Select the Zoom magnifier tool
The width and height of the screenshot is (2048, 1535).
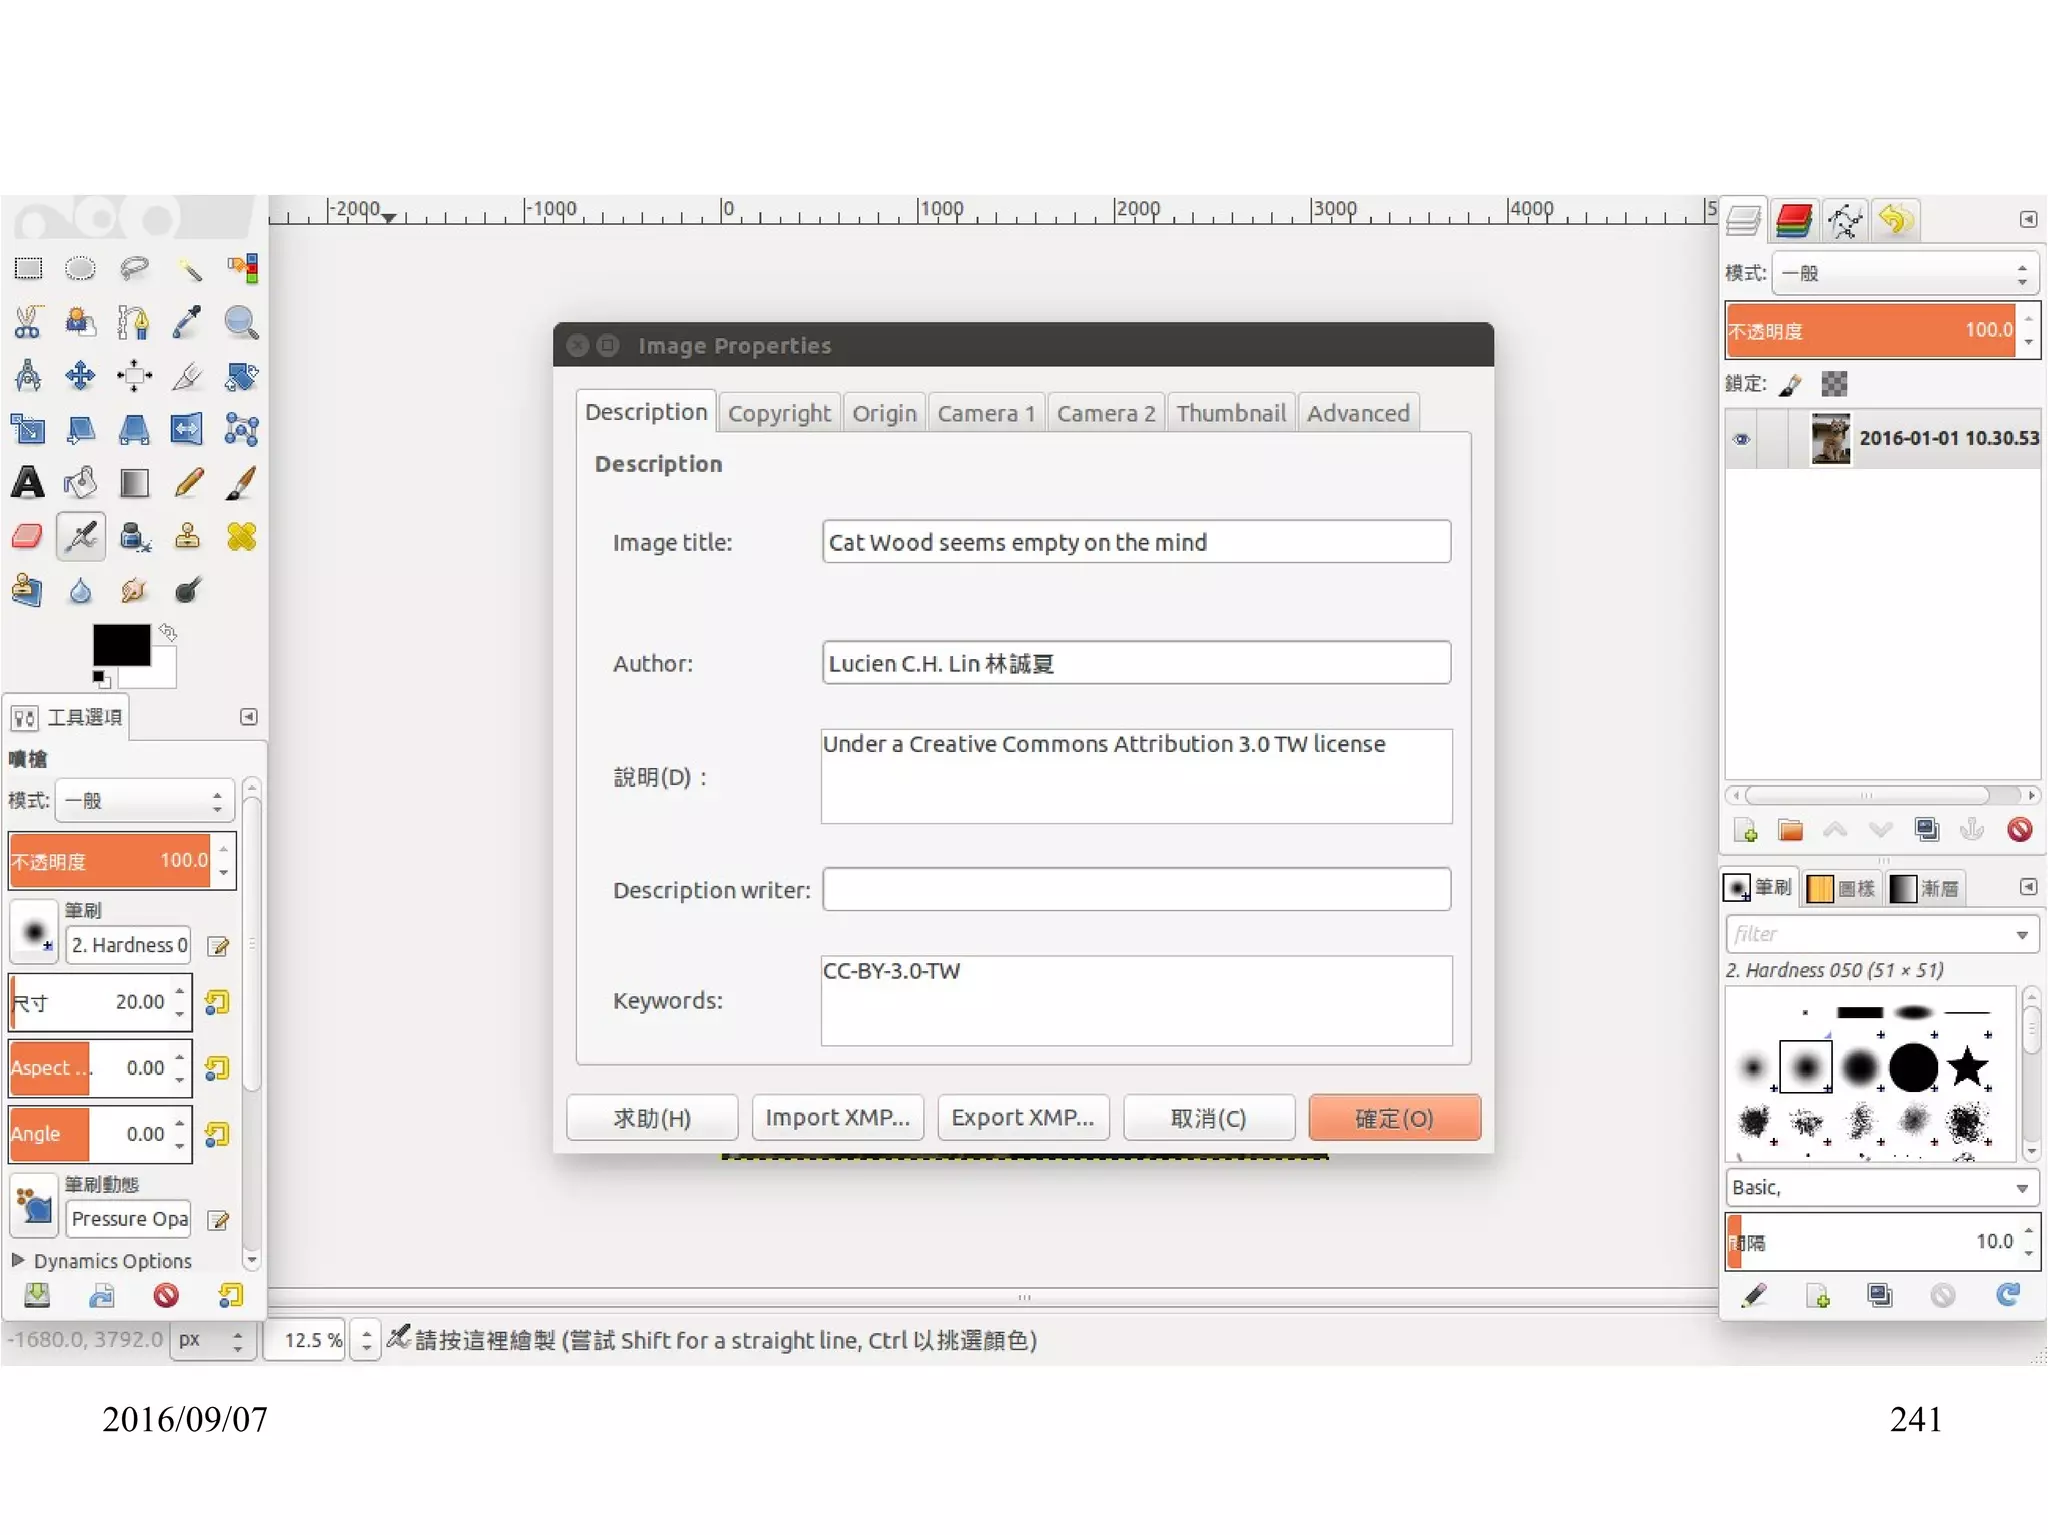(x=241, y=322)
